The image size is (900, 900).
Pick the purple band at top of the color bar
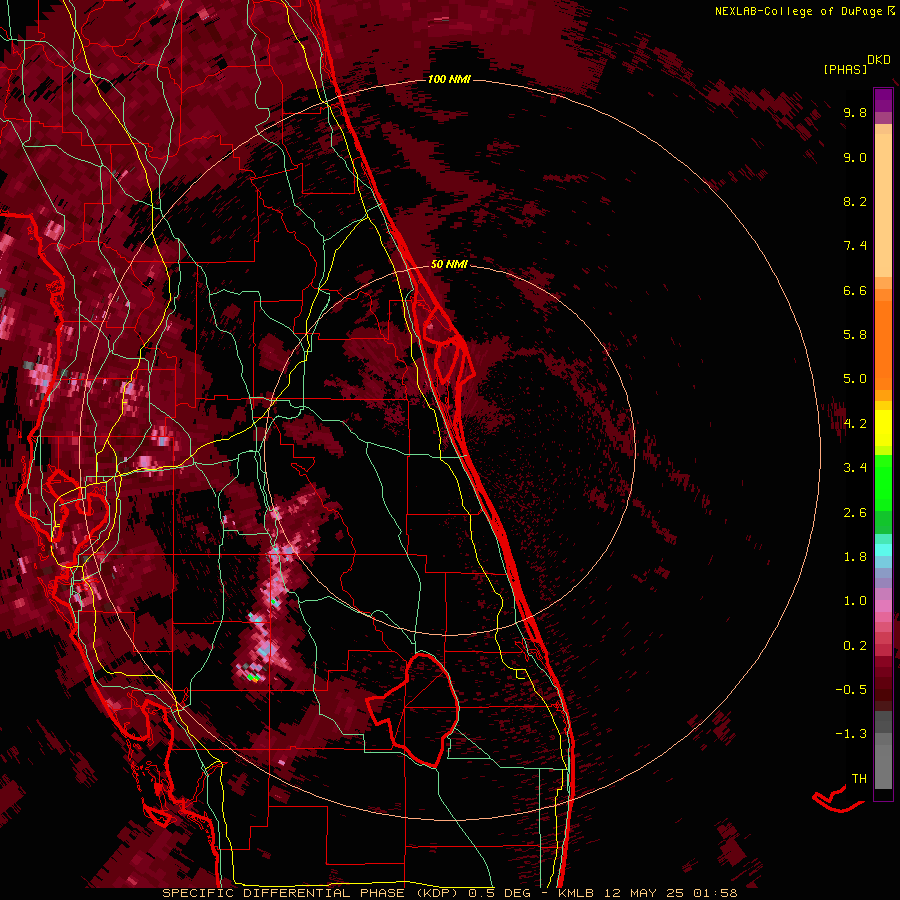click(x=883, y=100)
